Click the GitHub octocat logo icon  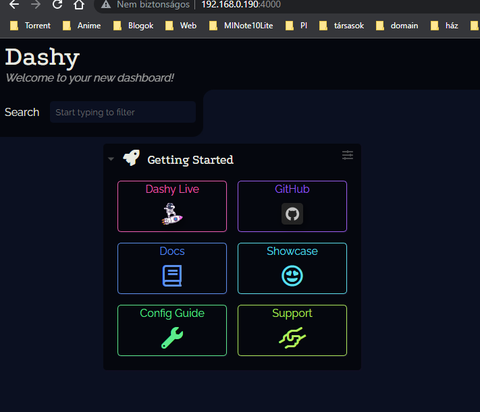pos(292,214)
